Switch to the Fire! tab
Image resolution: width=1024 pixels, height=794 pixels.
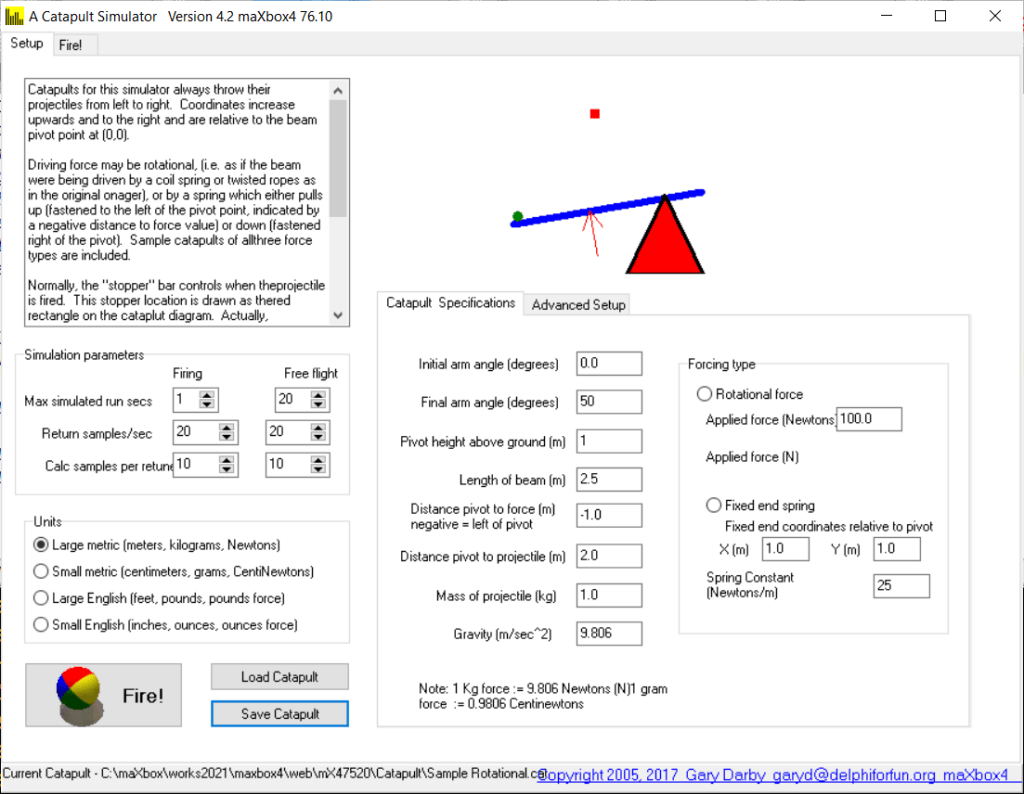coord(70,45)
